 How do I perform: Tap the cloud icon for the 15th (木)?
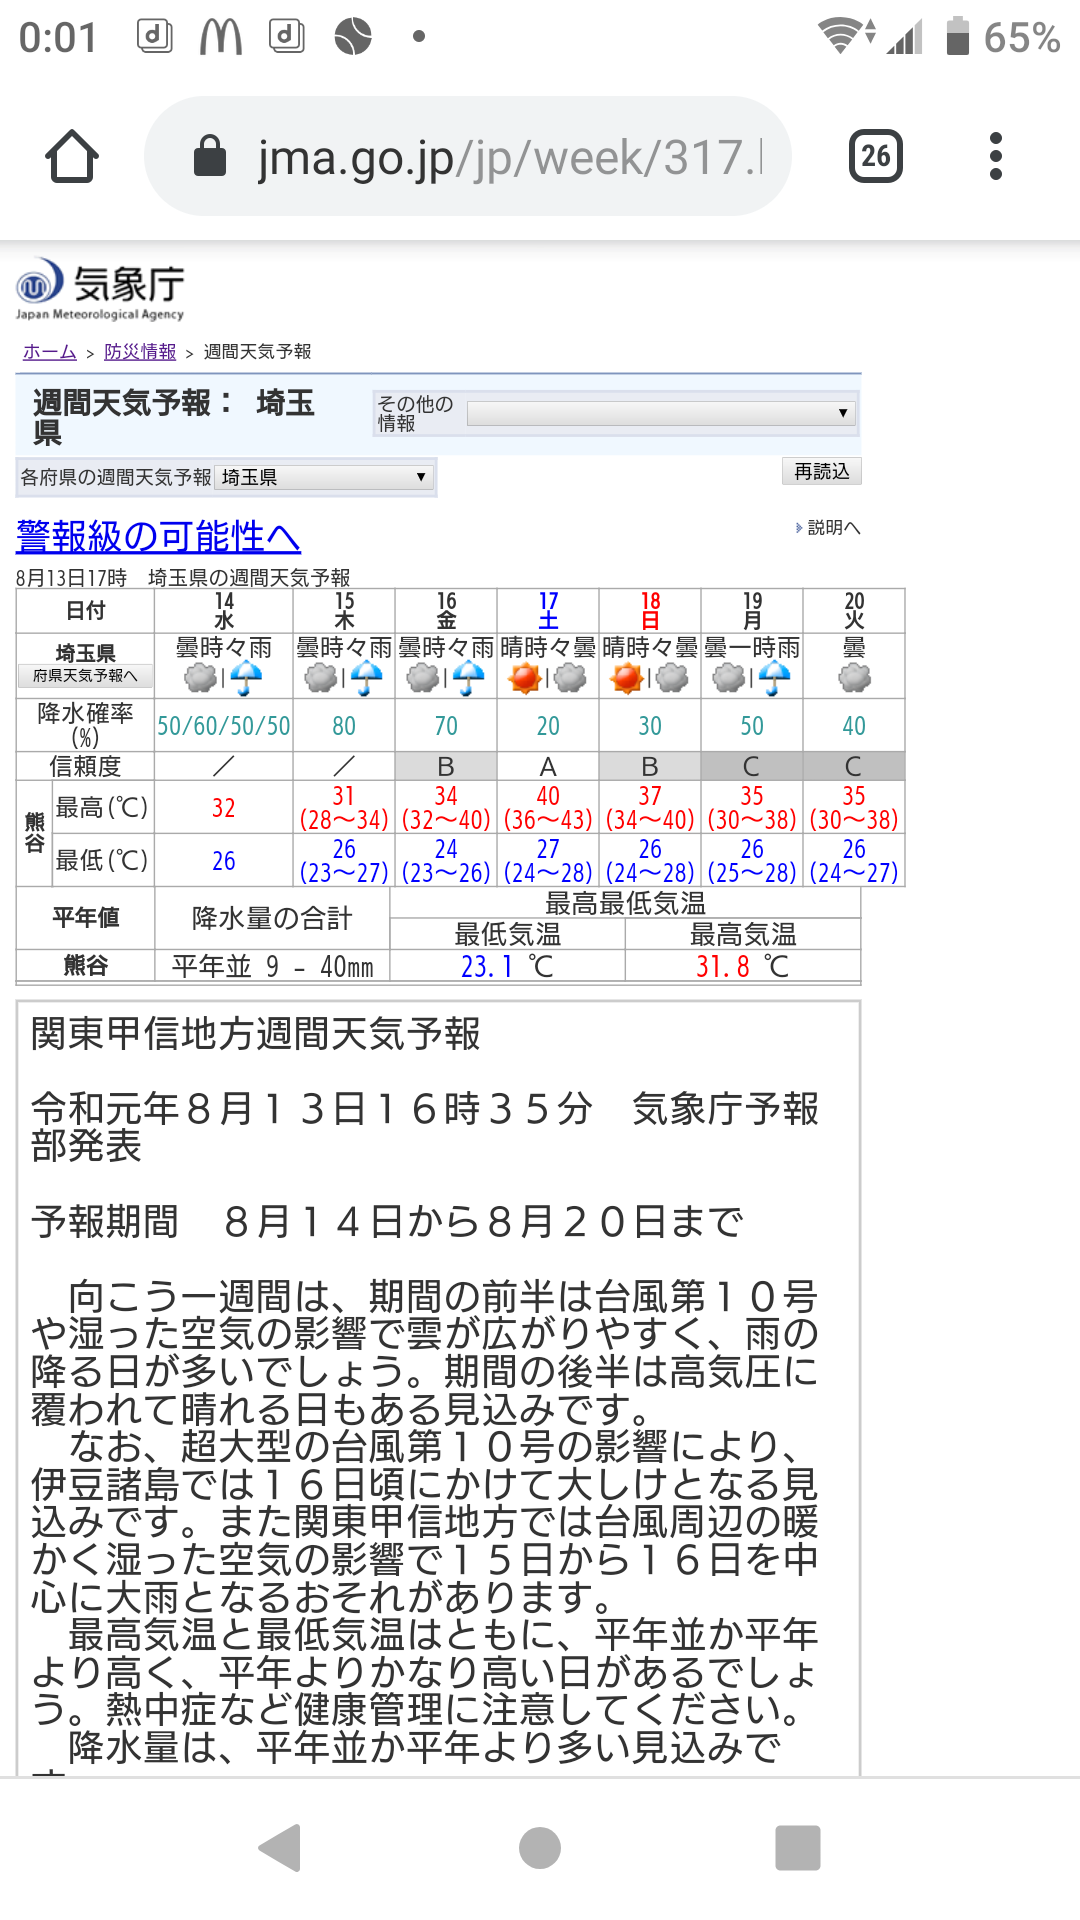tap(321, 679)
